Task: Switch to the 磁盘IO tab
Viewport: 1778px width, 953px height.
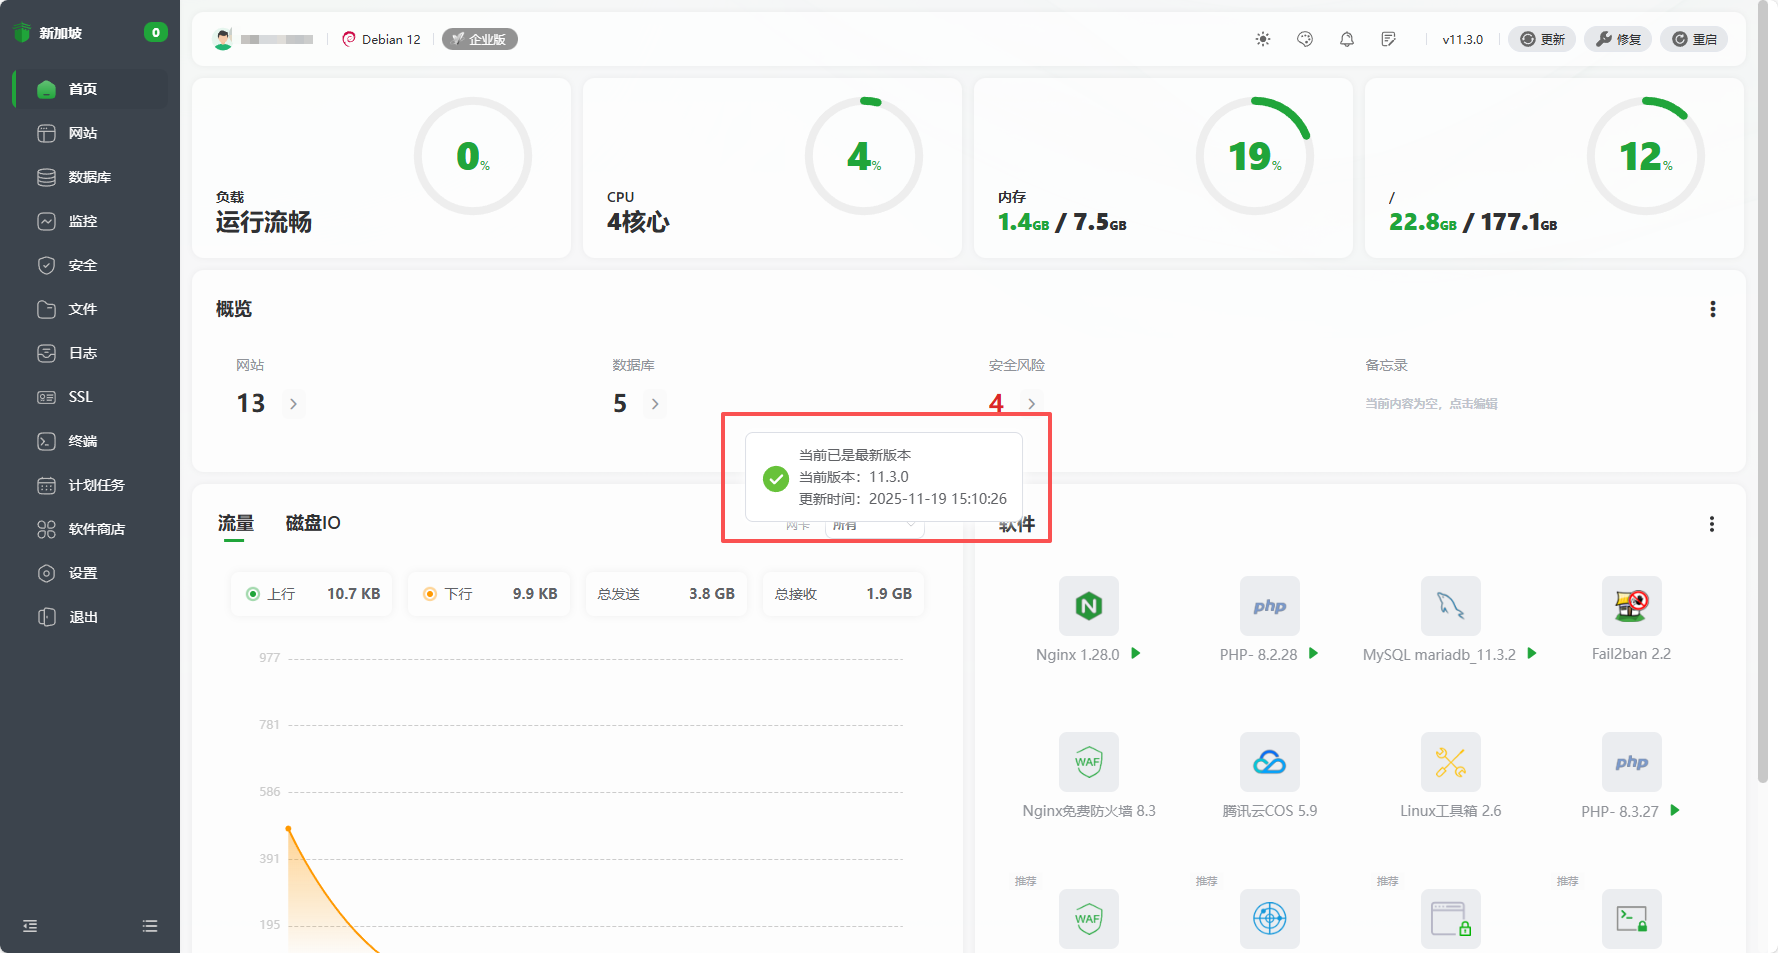Action: tap(313, 523)
